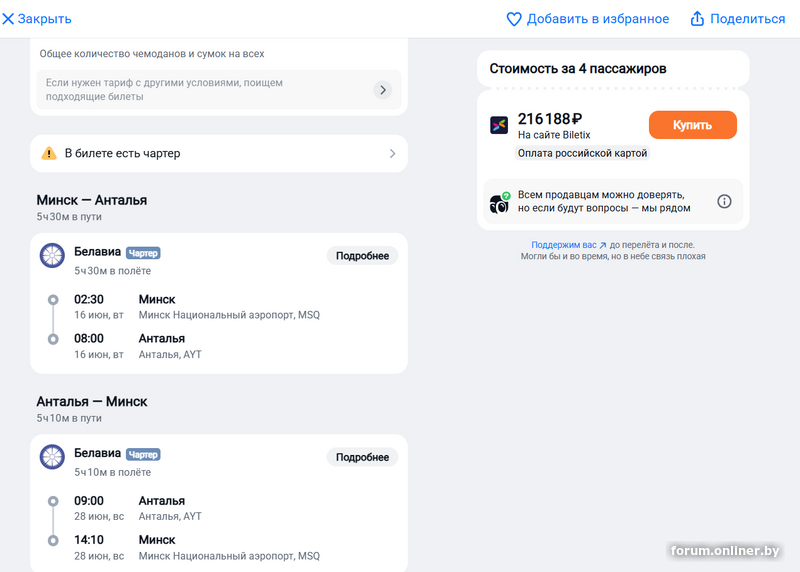Open other fare conditions arrow
The height and width of the screenshot is (572, 800).
(382, 90)
